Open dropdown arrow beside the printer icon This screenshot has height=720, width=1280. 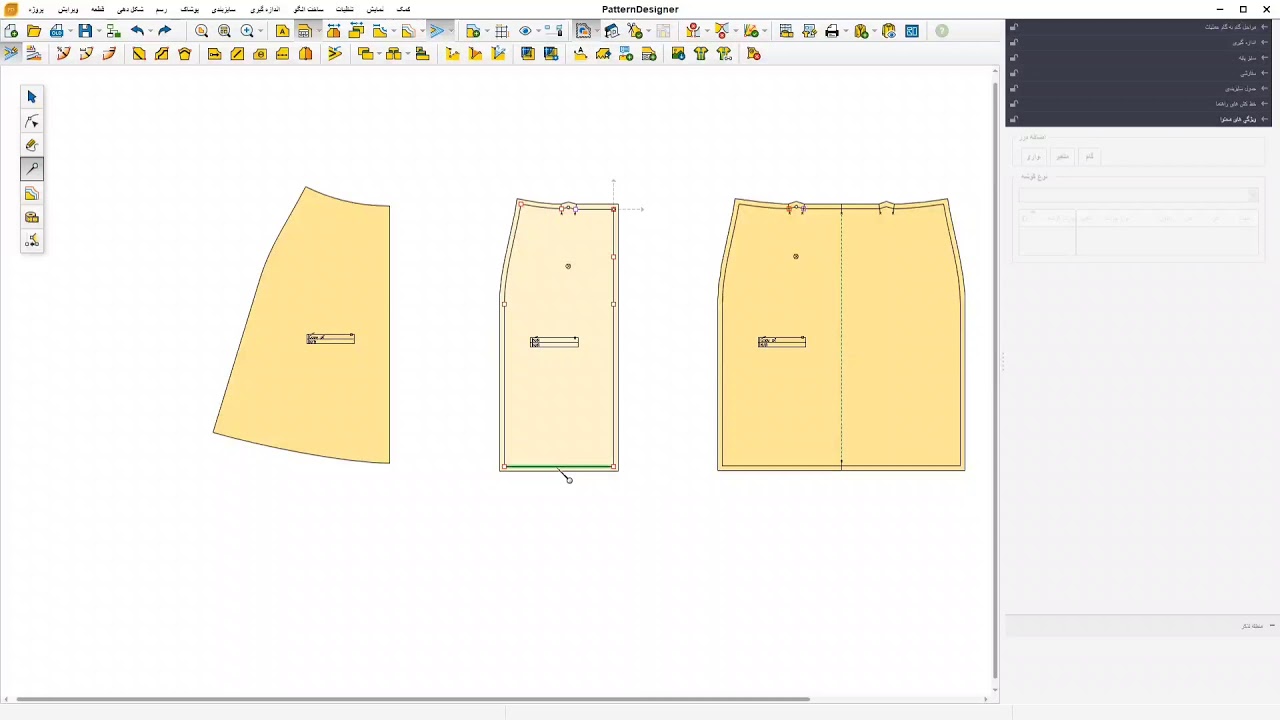[846, 31]
